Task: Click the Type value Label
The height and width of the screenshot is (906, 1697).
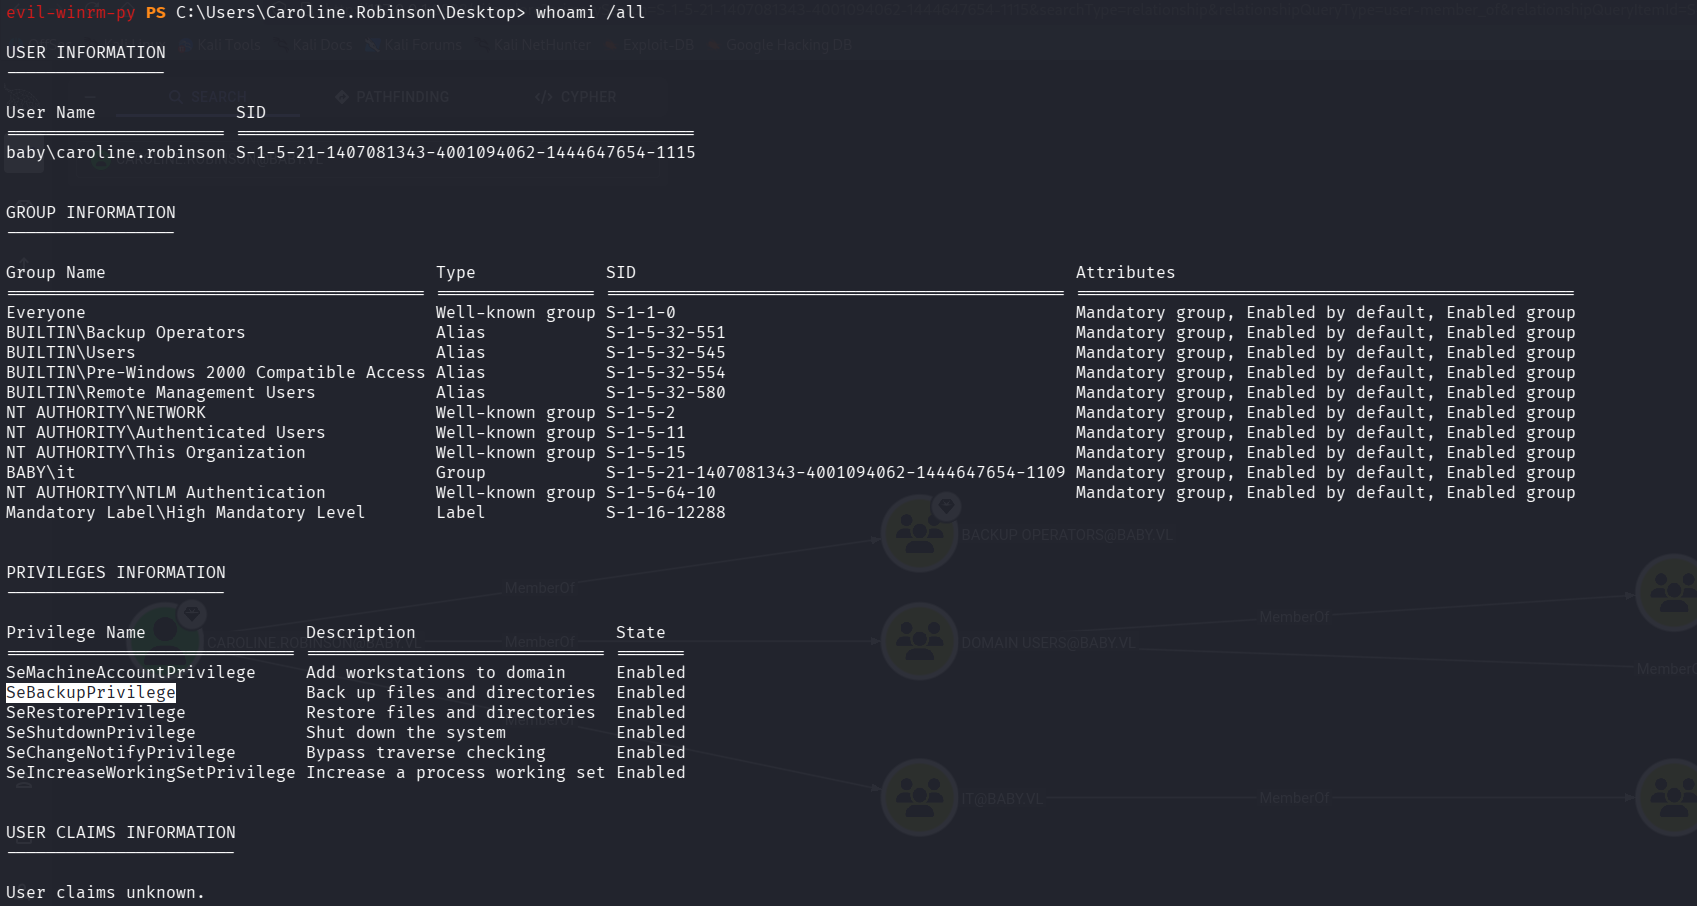Action: 461,512
